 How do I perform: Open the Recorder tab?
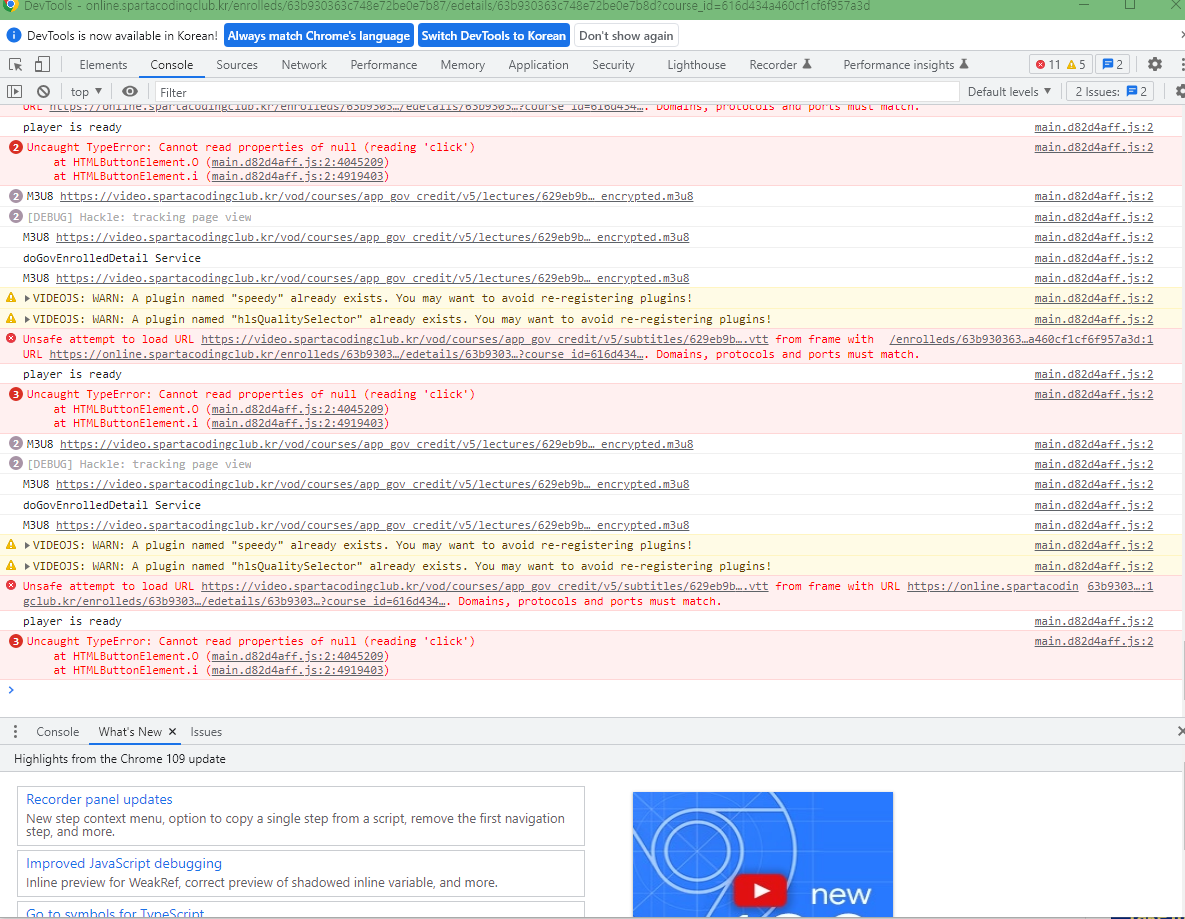780,64
